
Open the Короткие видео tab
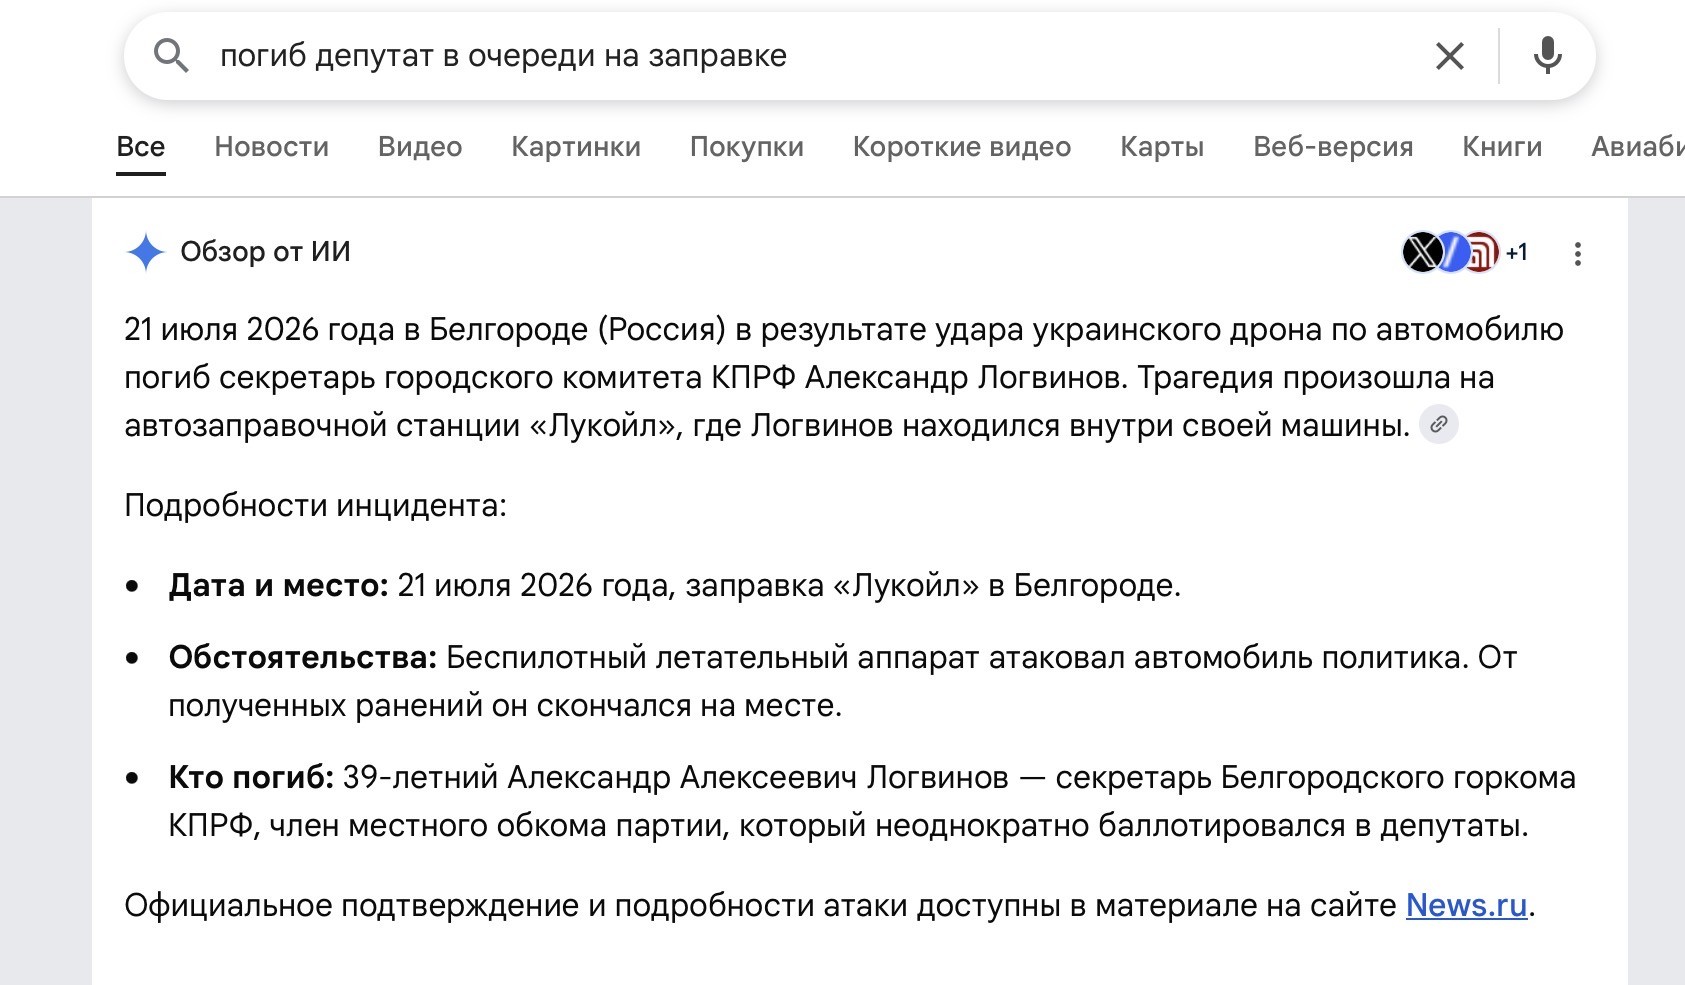(962, 147)
